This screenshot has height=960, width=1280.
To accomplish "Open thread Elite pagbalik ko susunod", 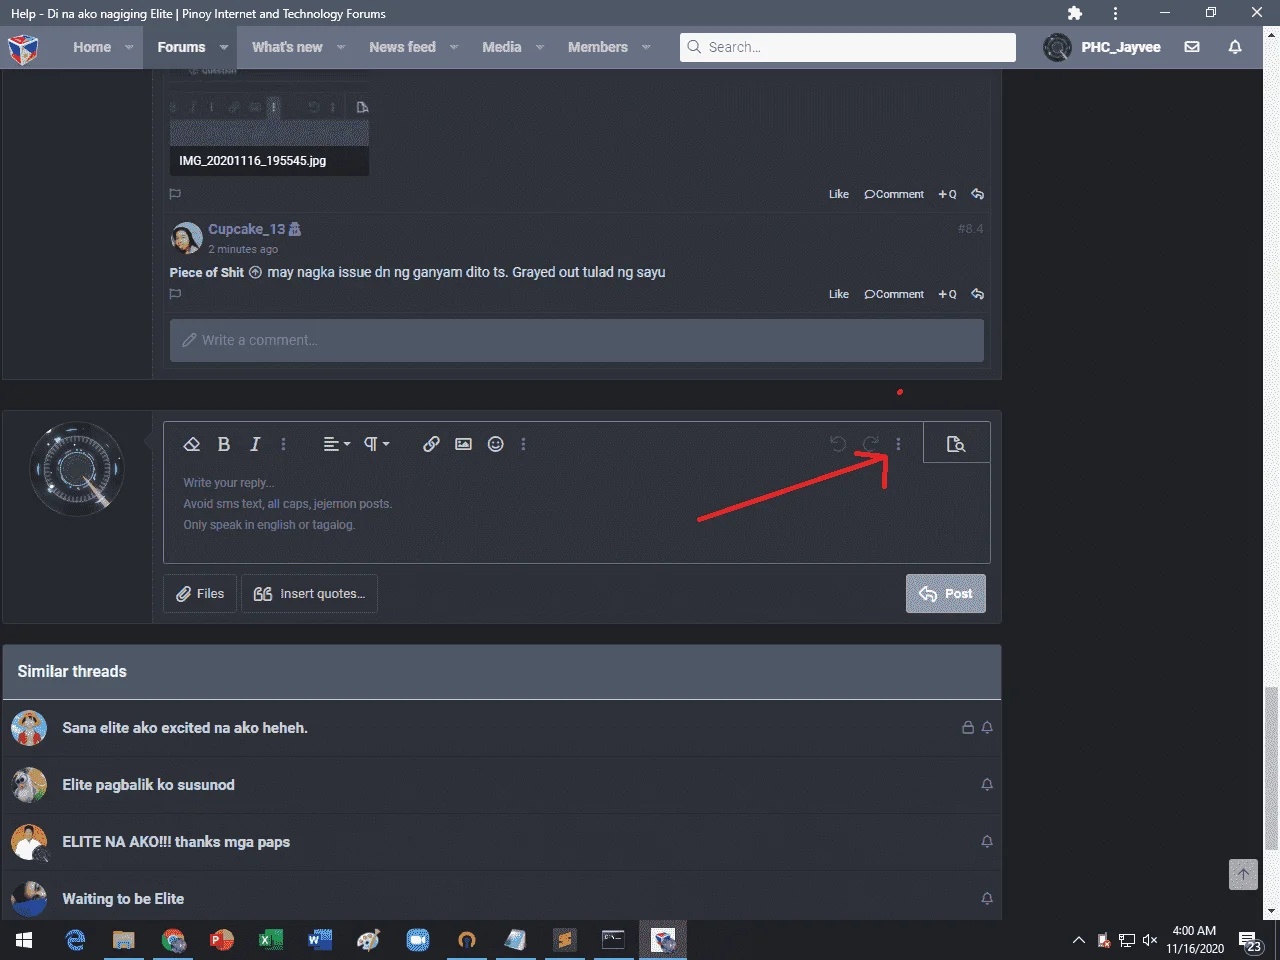I will click(x=148, y=785).
